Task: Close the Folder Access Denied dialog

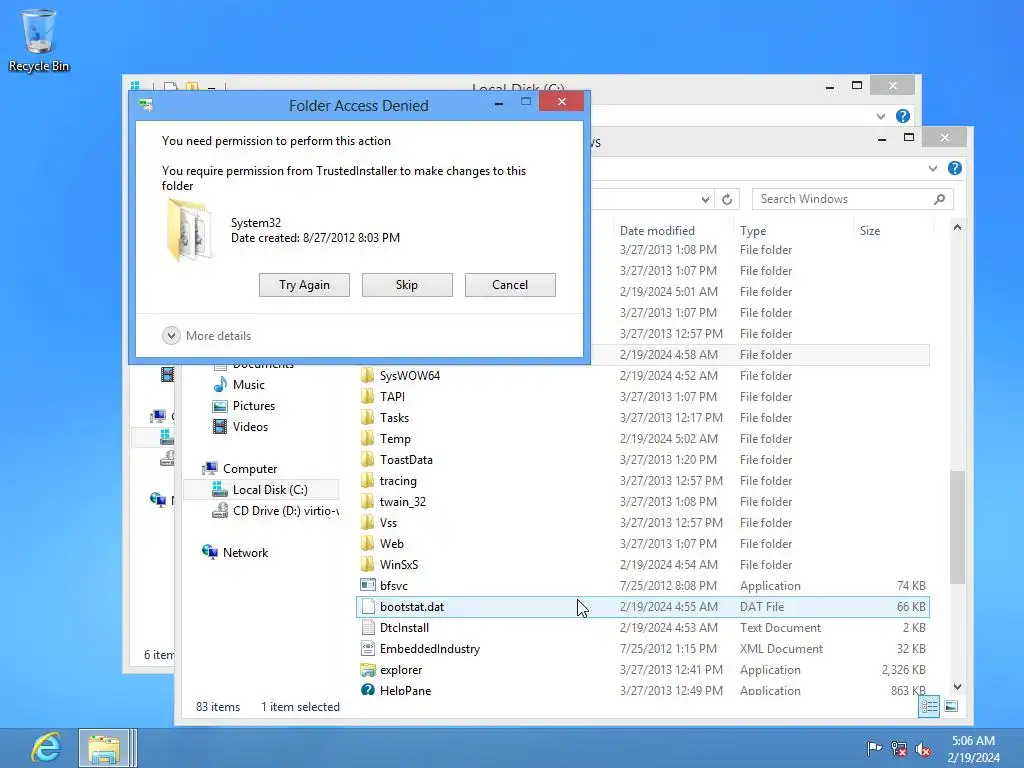Action: click(561, 101)
